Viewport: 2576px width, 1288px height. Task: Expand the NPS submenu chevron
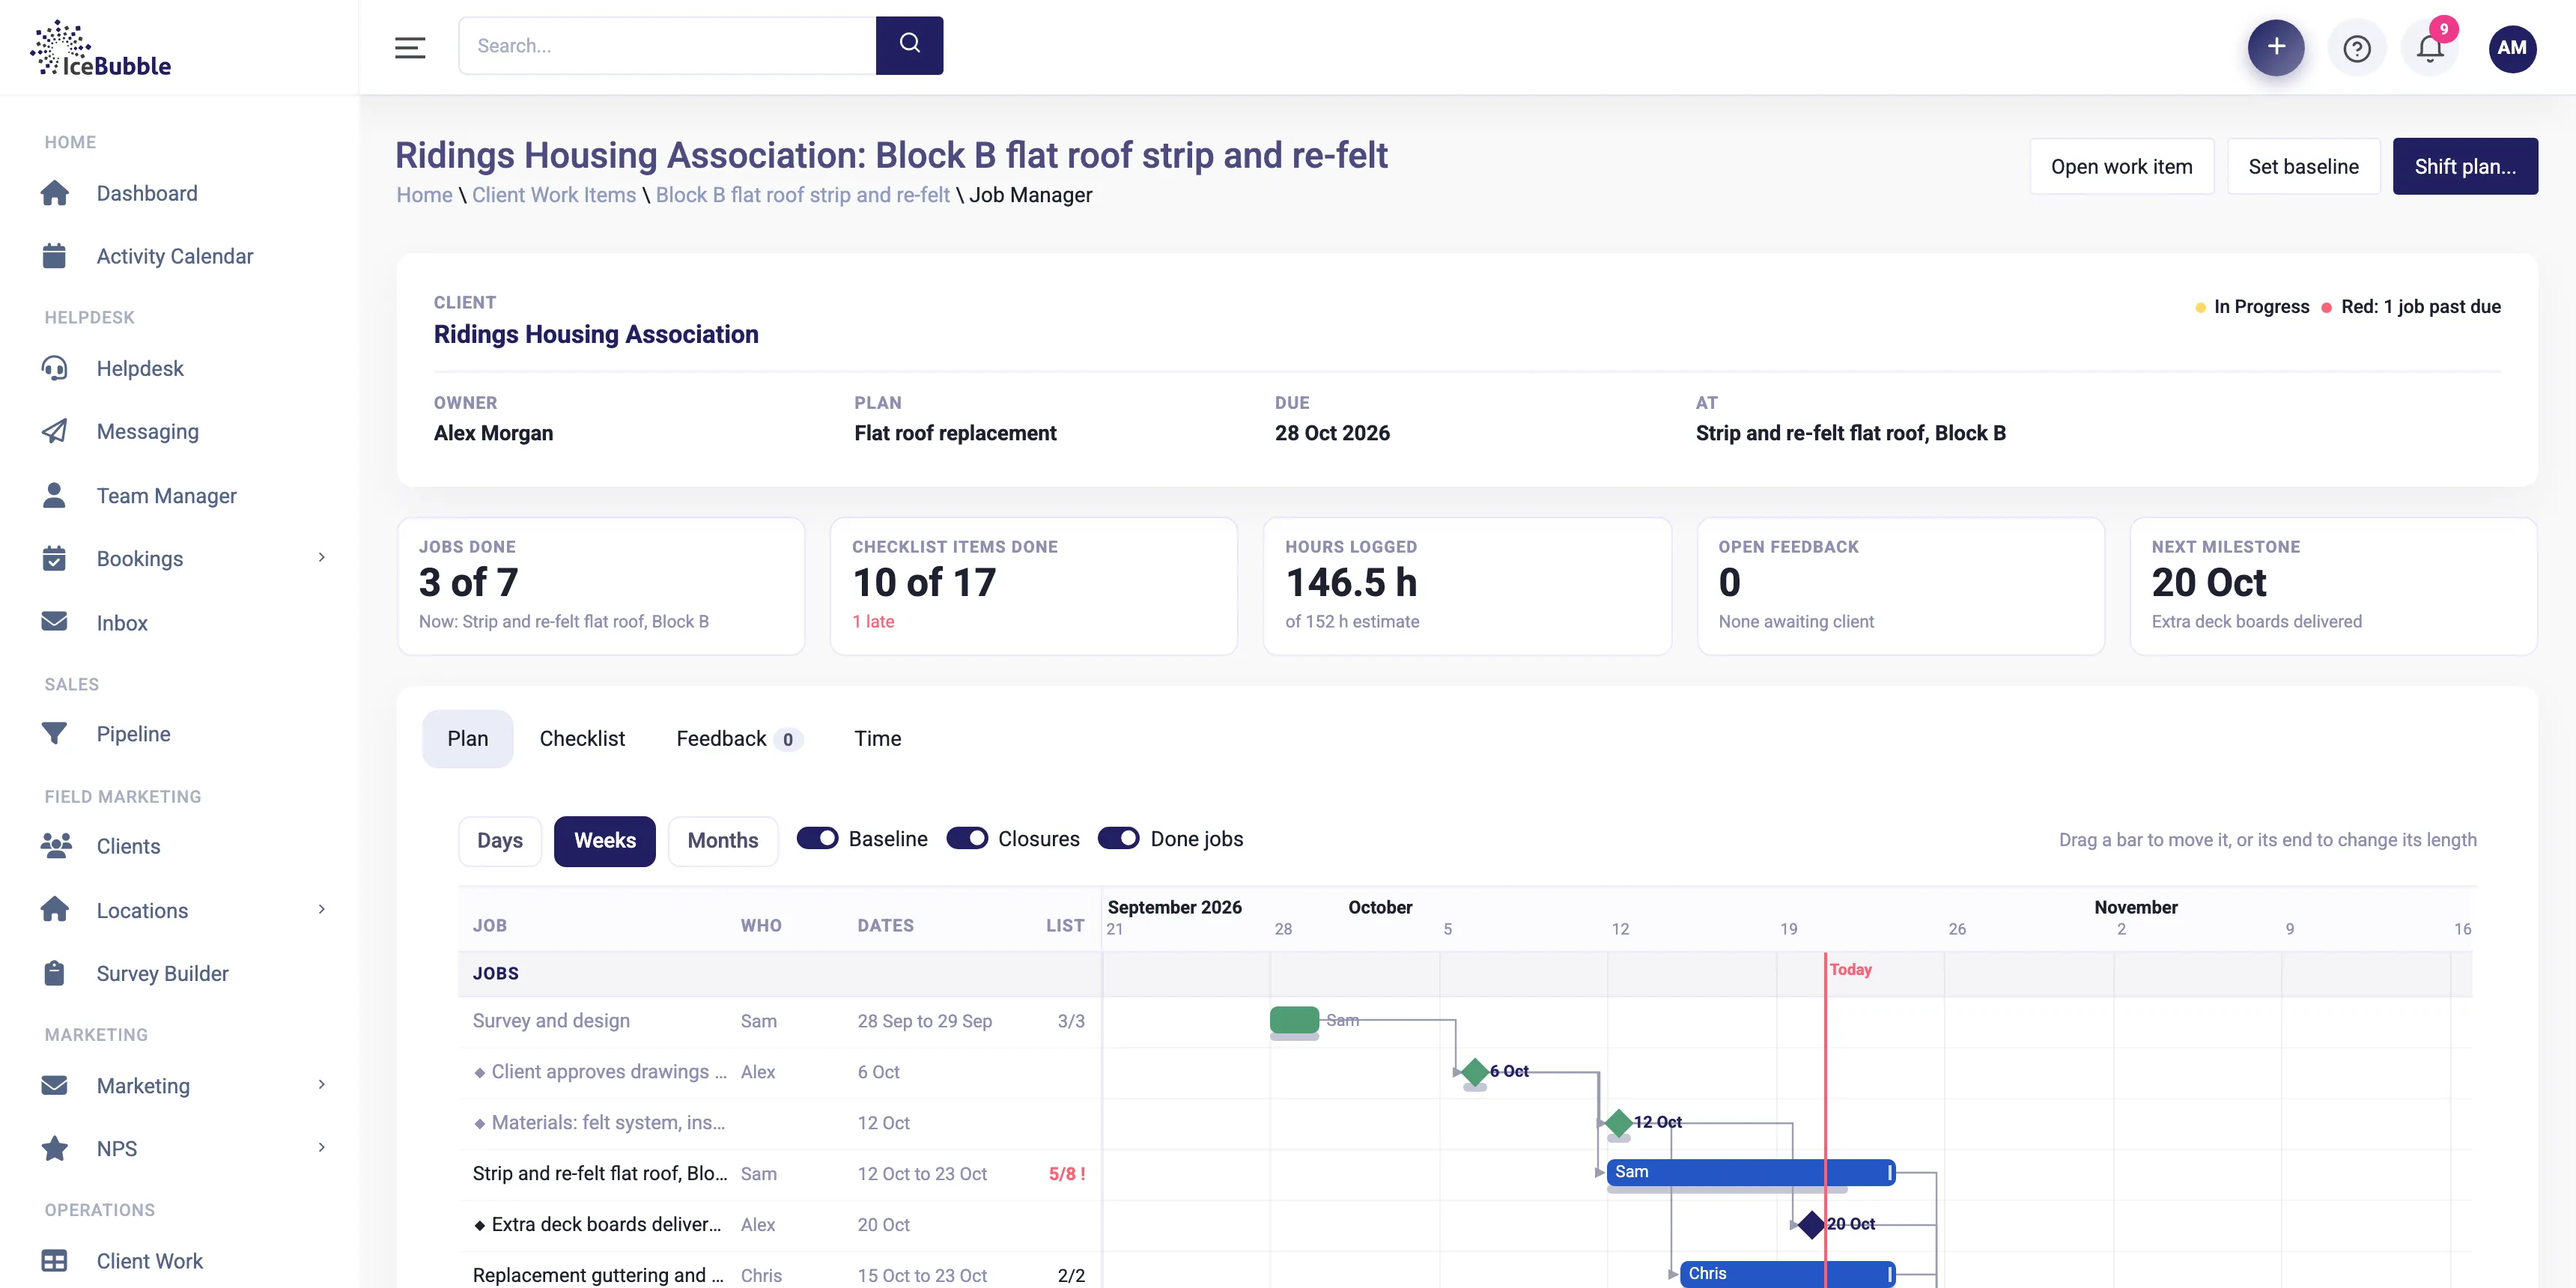pyautogui.click(x=321, y=1147)
